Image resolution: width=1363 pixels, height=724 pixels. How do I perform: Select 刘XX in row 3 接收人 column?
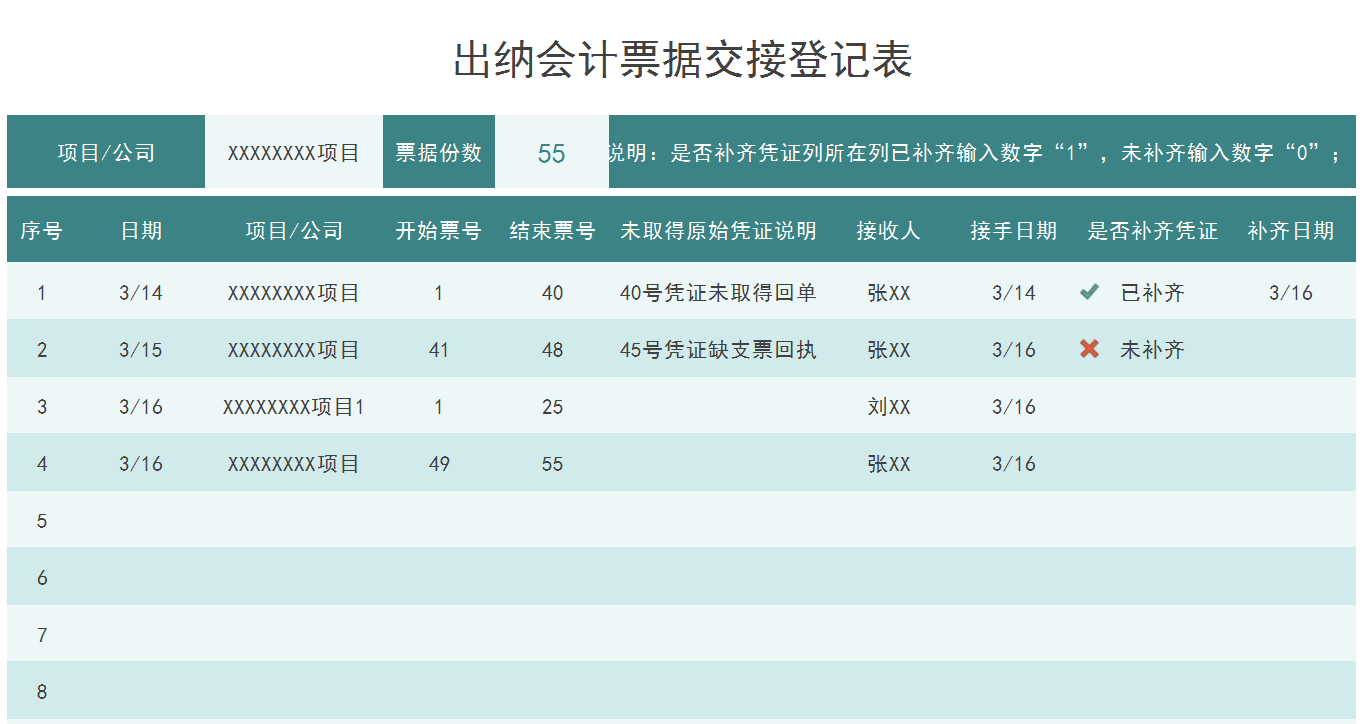(888, 406)
